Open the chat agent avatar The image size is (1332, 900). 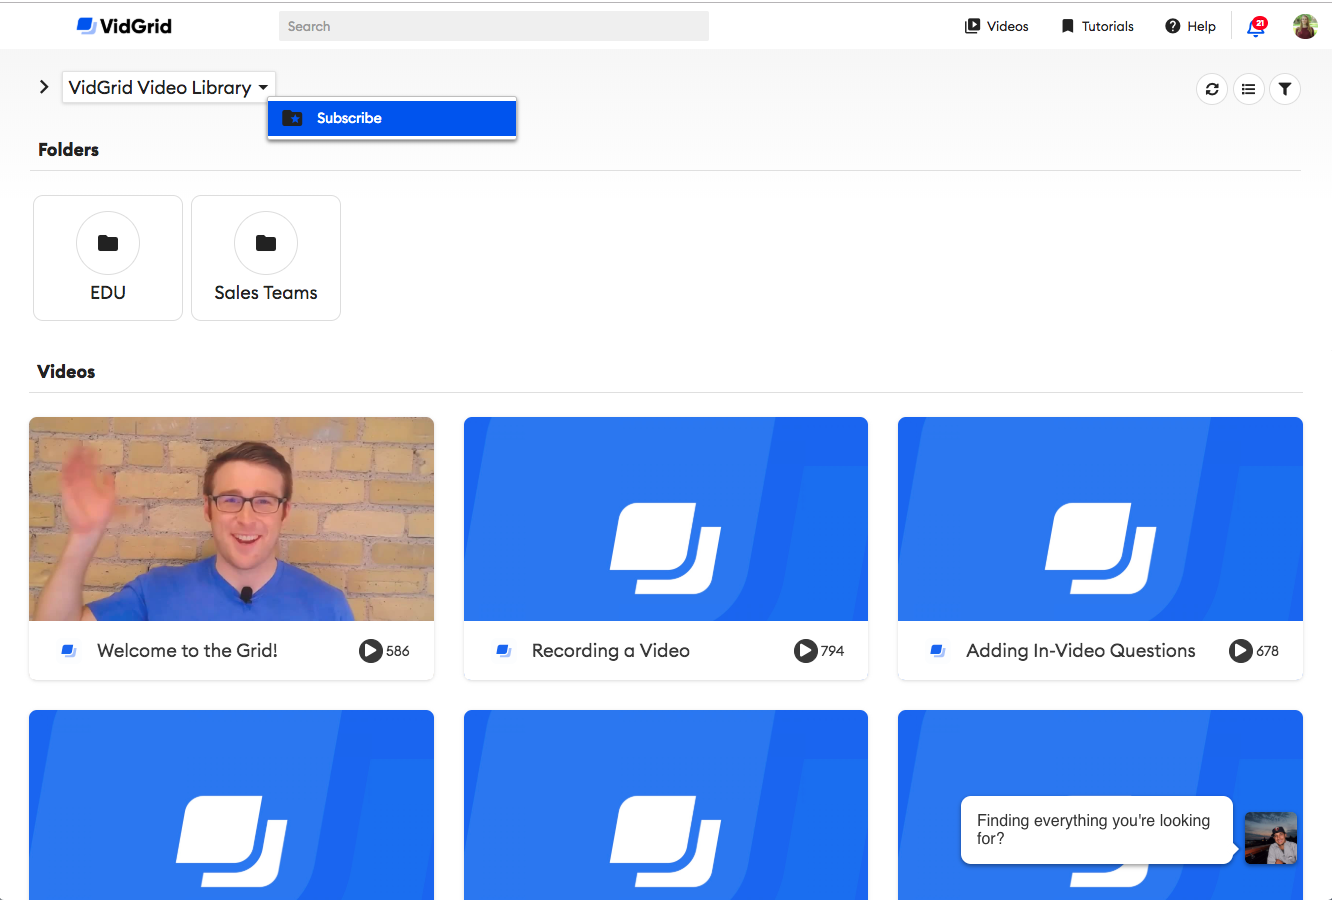(x=1271, y=838)
